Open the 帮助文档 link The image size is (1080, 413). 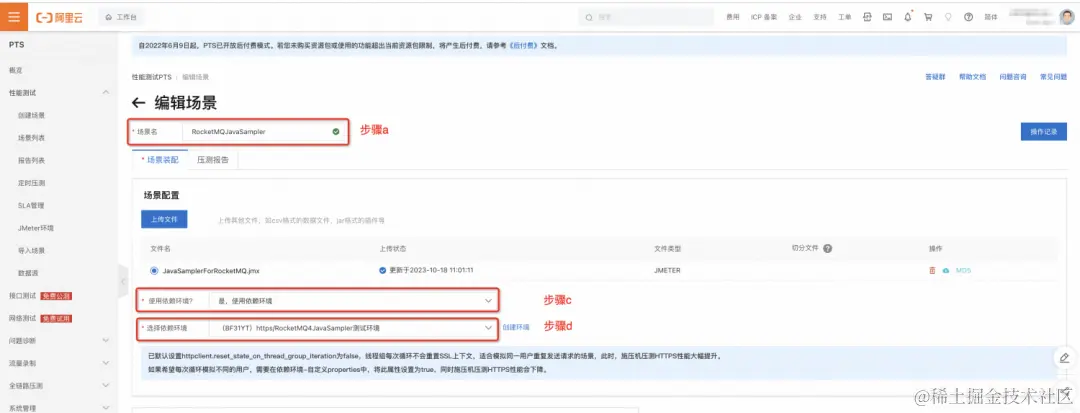973,77
